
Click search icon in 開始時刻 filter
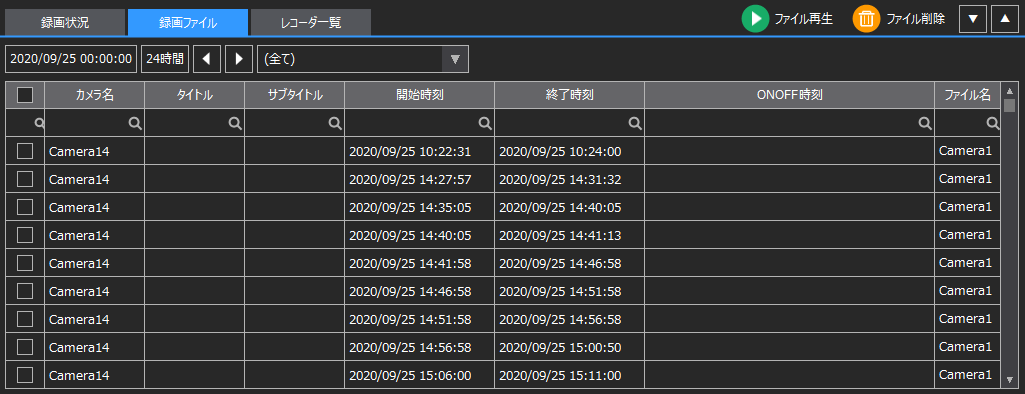click(485, 123)
